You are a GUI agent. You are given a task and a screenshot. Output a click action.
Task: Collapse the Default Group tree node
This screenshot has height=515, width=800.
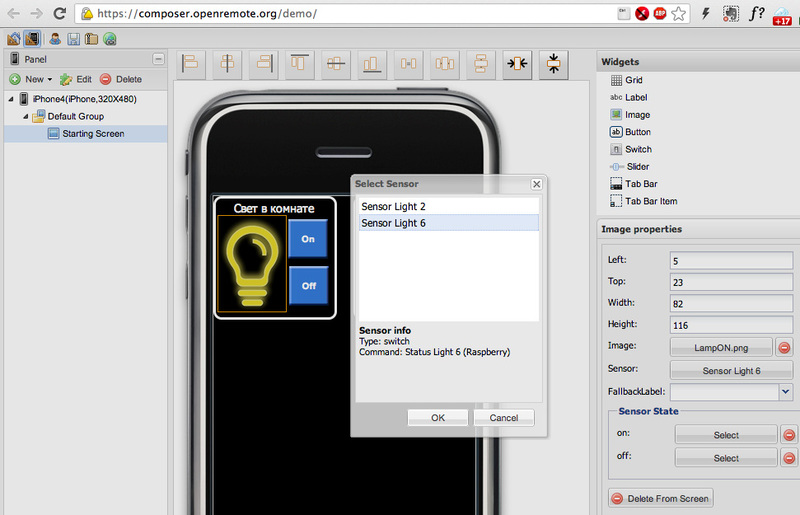[26, 116]
